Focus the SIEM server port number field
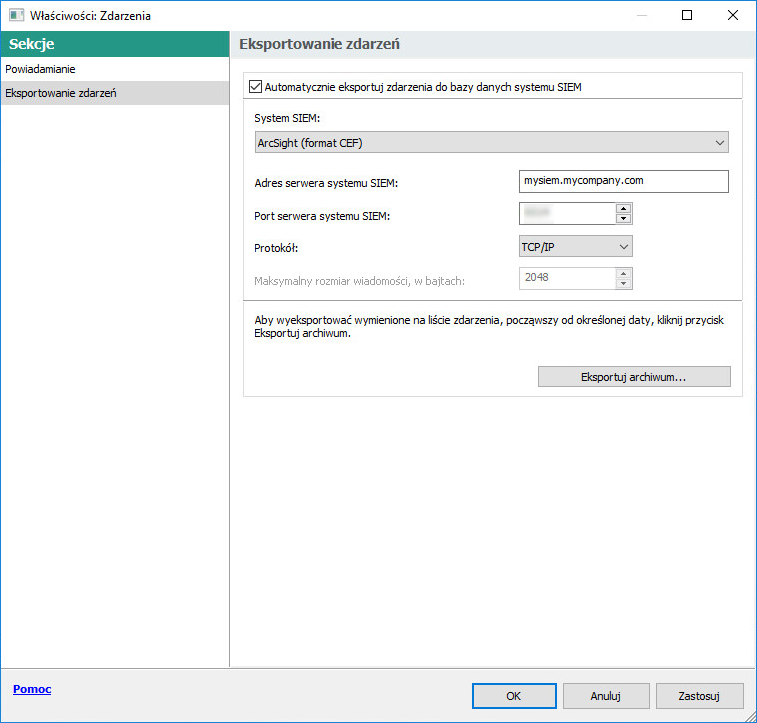757x723 pixels. pyautogui.click(x=566, y=213)
